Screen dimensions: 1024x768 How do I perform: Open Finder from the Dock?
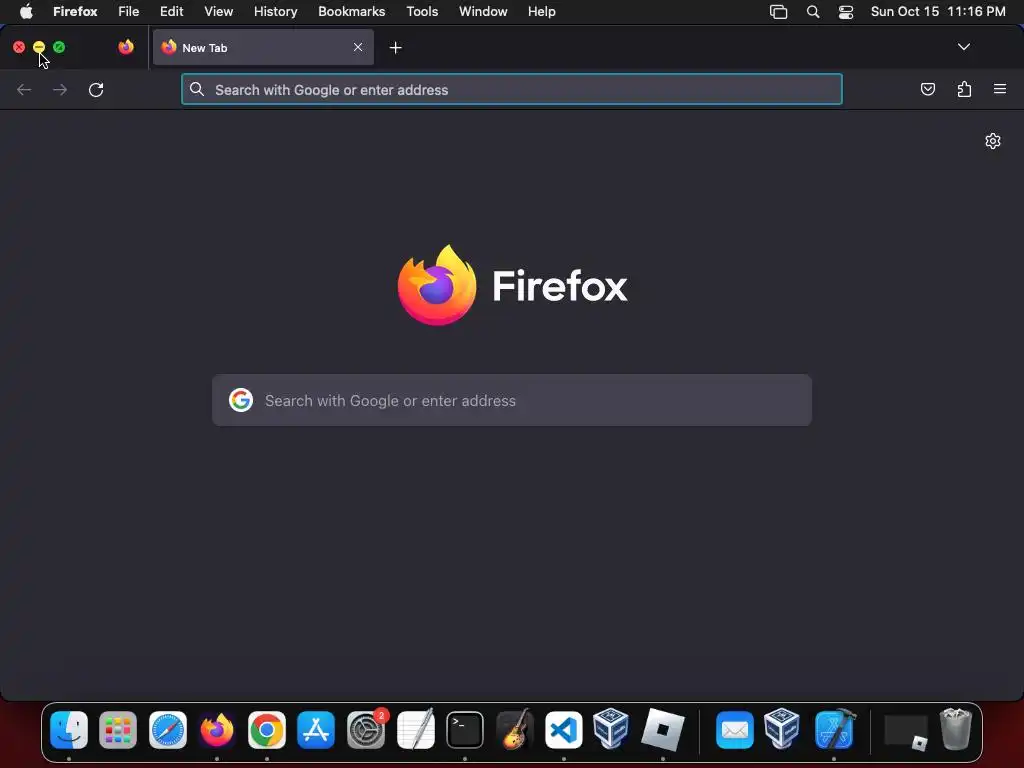pyautogui.click(x=69, y=729)
